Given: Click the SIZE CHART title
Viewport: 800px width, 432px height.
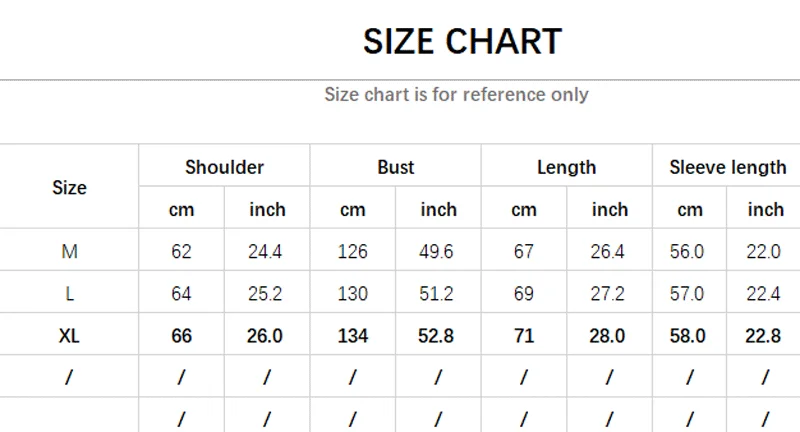Looking at the screenshot, I should pos(462,42).
